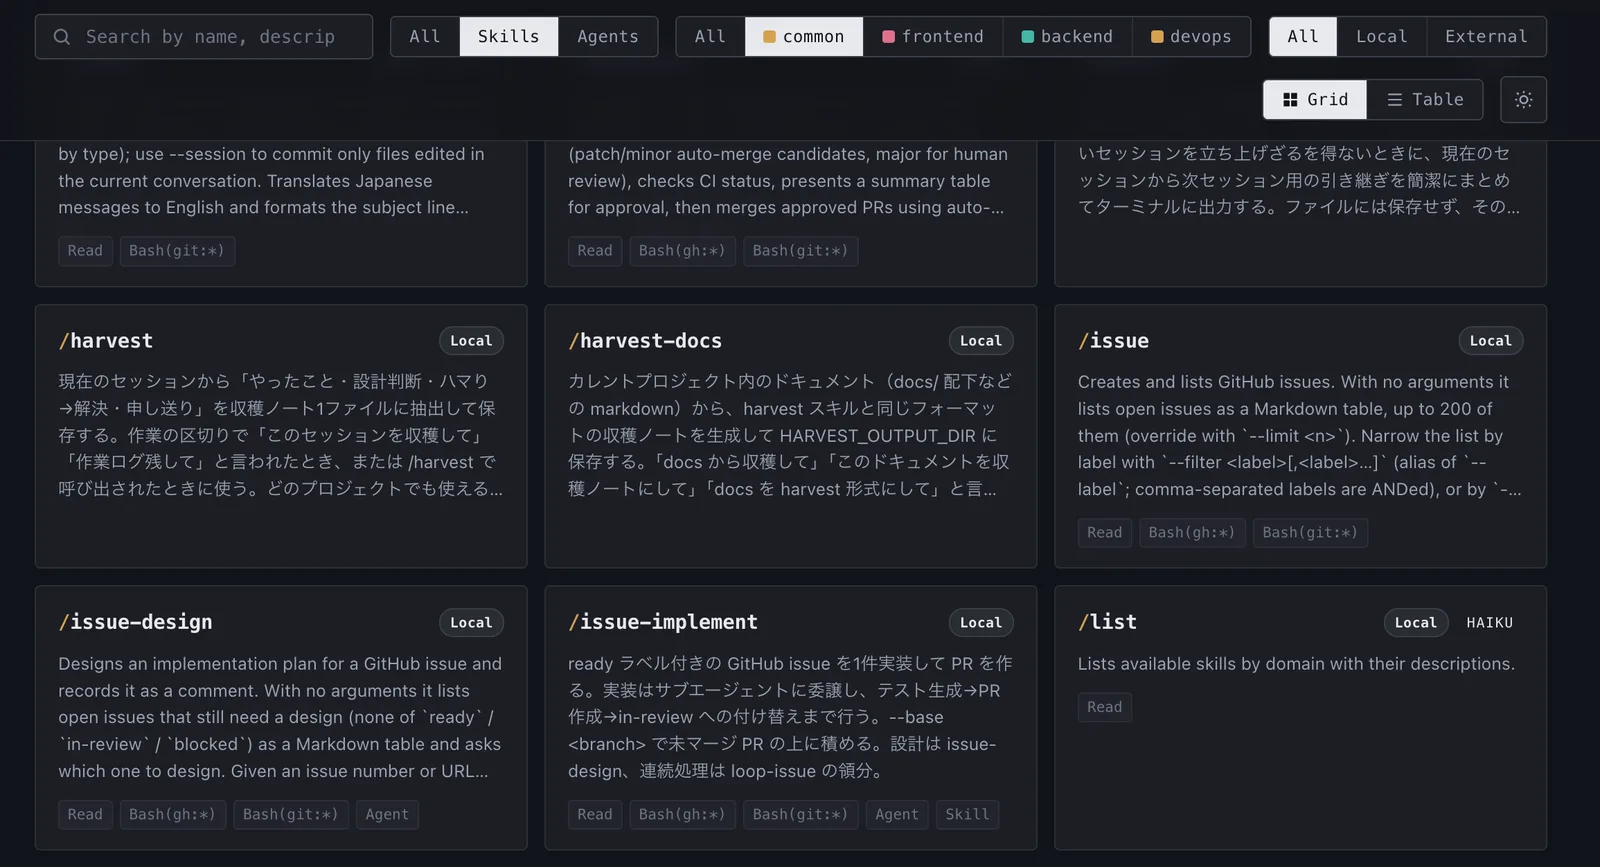1600x867 pixels.
Task: Click the Agent tag on the /issue-implement card
Action: tap(897, 815)
